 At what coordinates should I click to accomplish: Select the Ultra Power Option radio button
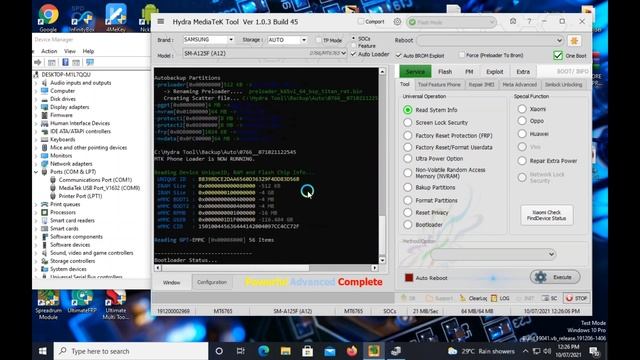407,158
